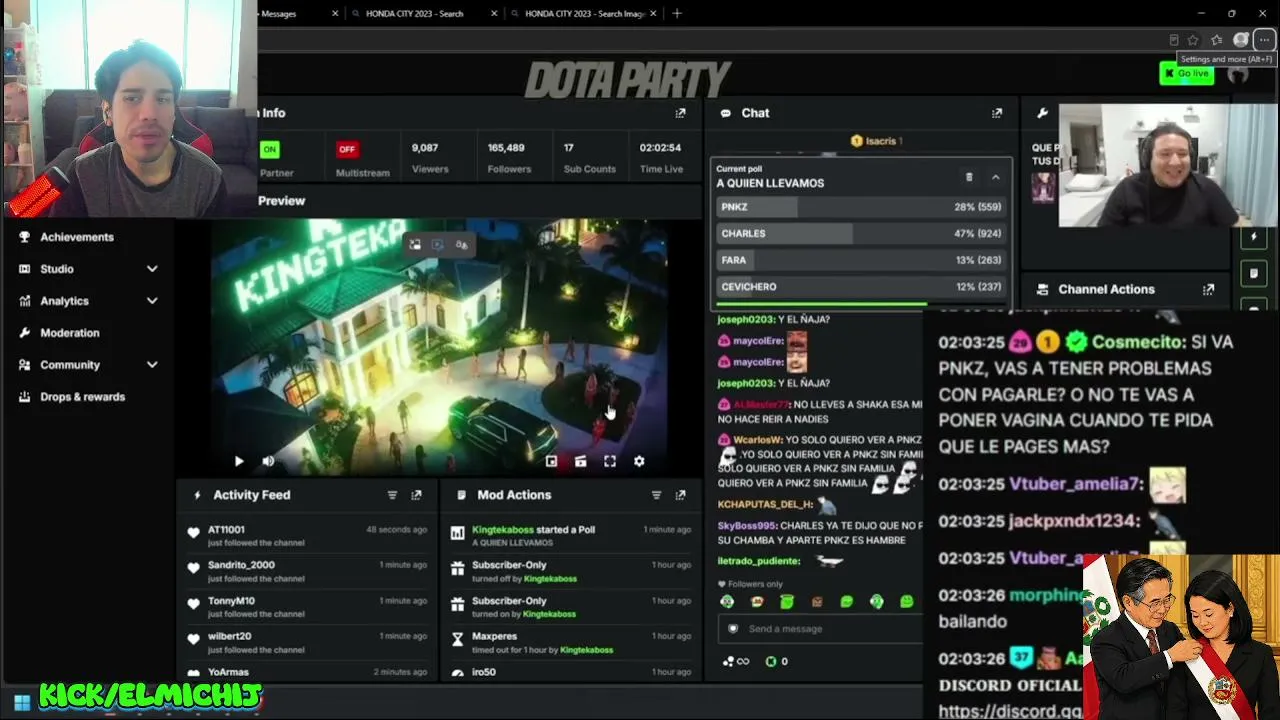The height and width of the screenshot is (720, 1280).
Task: Open Activity Feed filter options
Action: pos(392,495)
